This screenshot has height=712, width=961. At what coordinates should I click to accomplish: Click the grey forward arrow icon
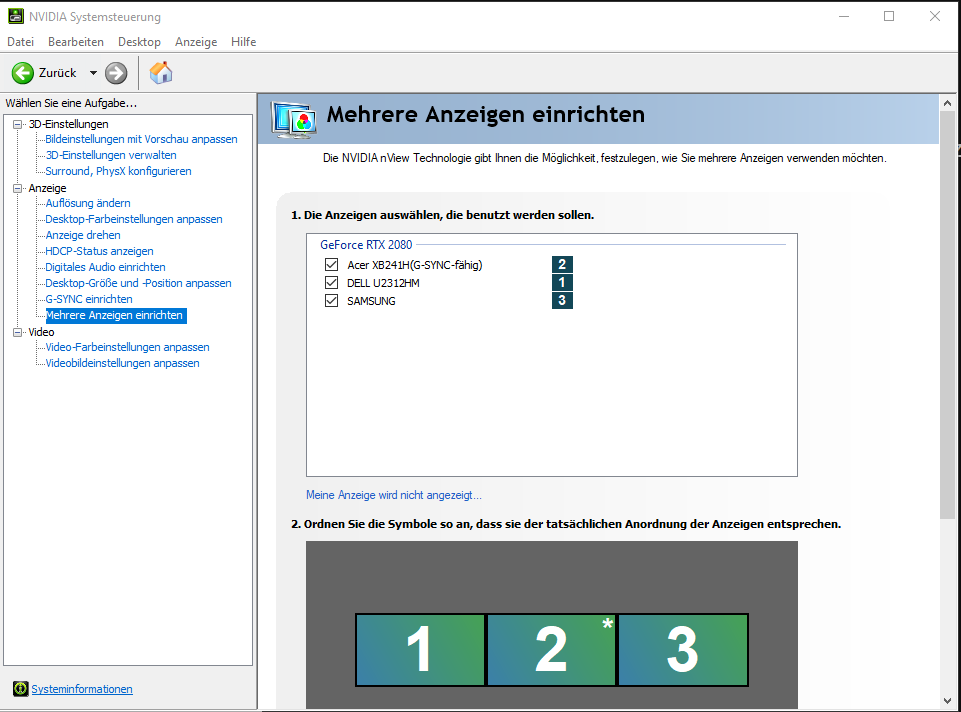pyautogui.click(x=116, y=73)
